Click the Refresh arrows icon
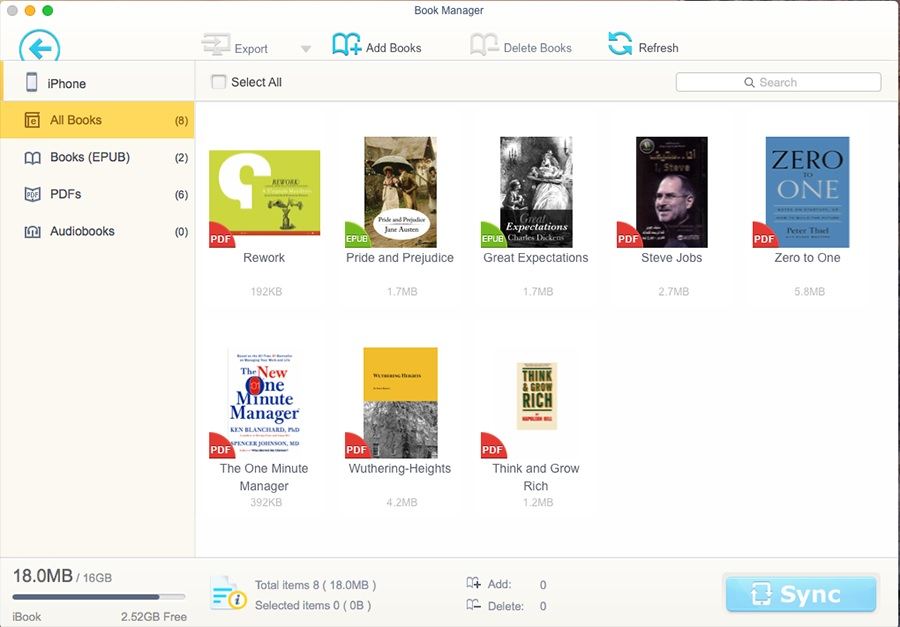This screenshot has width=900, height=627. pos(620,44)
